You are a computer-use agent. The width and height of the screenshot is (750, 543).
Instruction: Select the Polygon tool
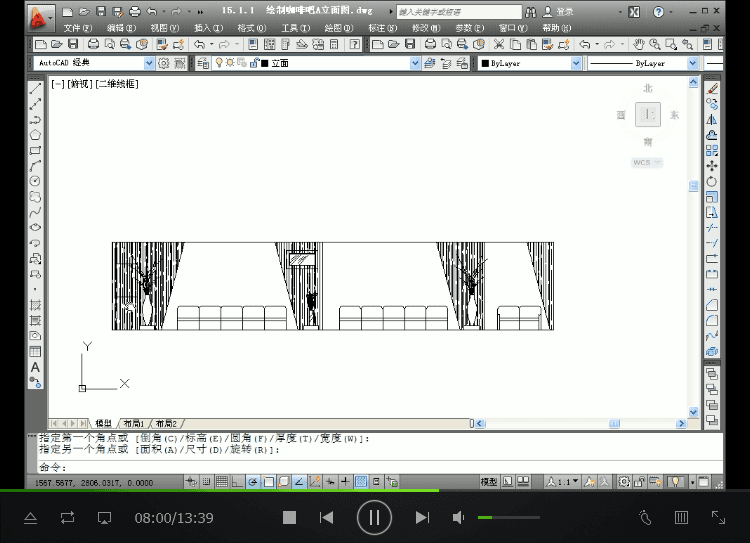[x=35, y=135]
